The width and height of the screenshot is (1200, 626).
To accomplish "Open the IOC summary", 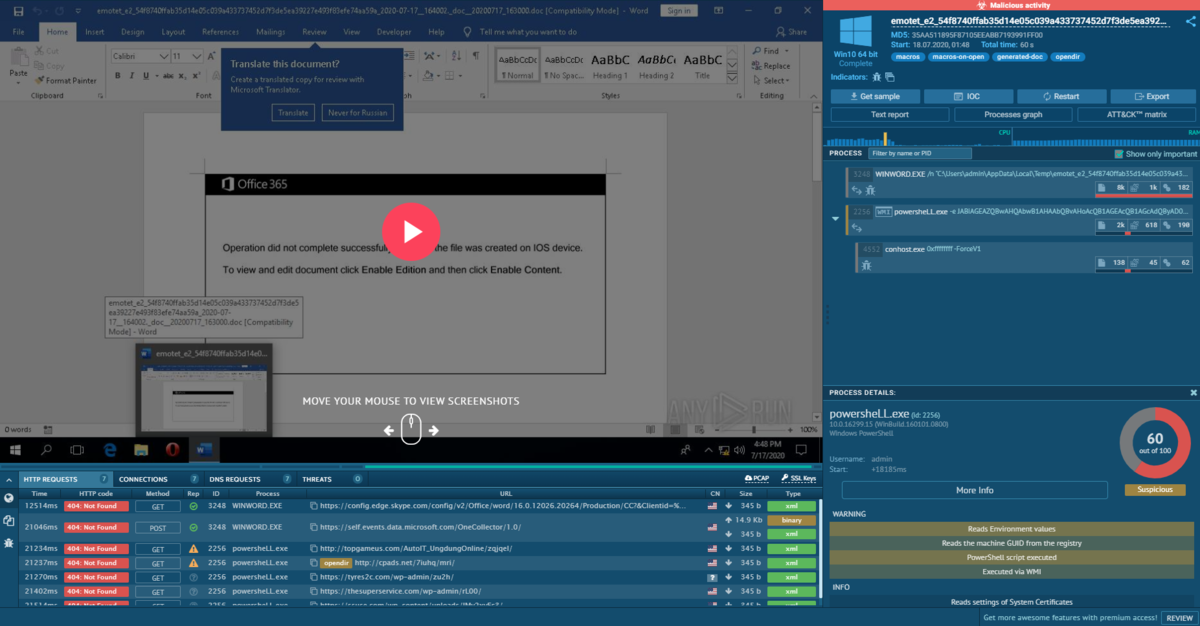I will (x=968, y=96).
